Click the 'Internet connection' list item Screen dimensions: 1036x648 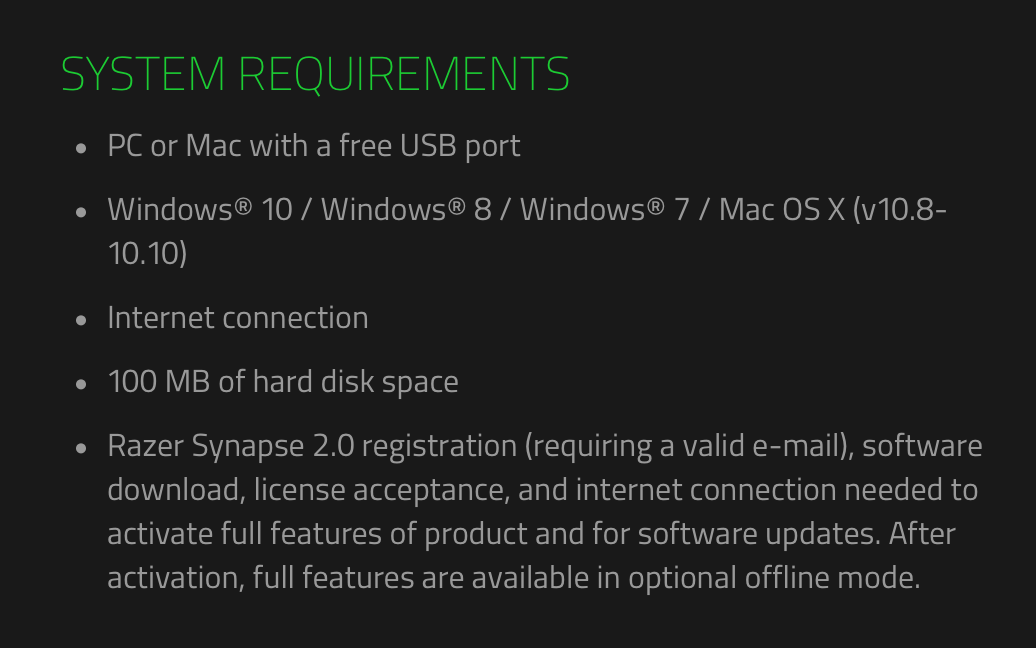pos(238,318)
